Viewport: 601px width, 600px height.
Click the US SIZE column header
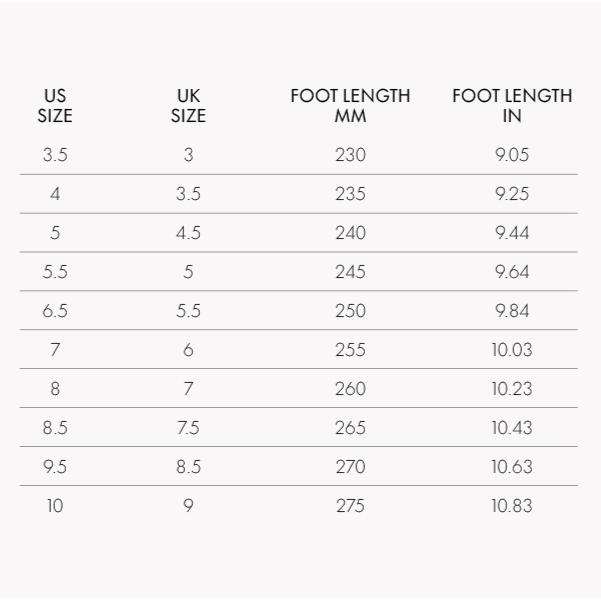pos(55,106)
